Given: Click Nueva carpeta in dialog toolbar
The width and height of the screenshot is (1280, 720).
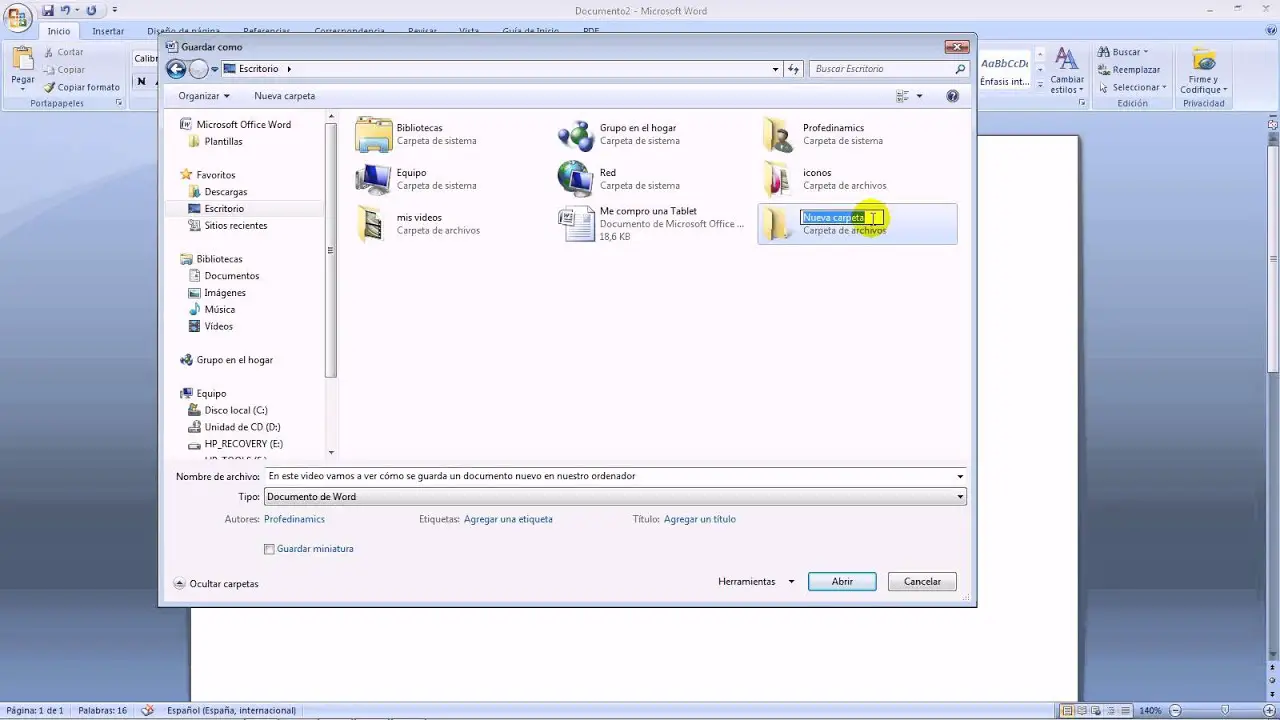Looking at the screenshot, I should click(x=285, y=96).
